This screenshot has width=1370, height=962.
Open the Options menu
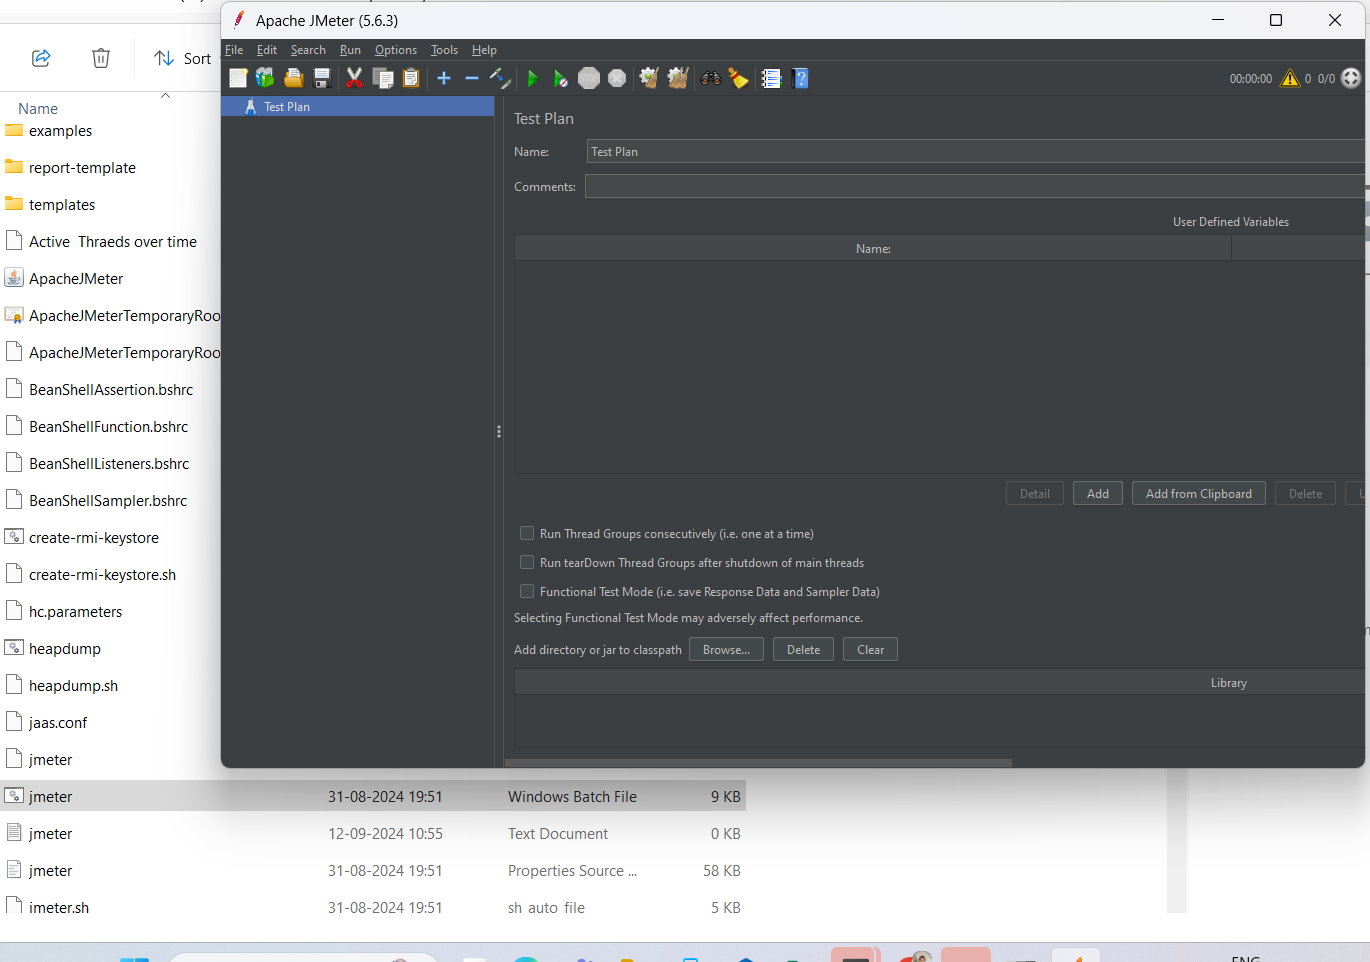pyautogui.click(x=395, y=50)
